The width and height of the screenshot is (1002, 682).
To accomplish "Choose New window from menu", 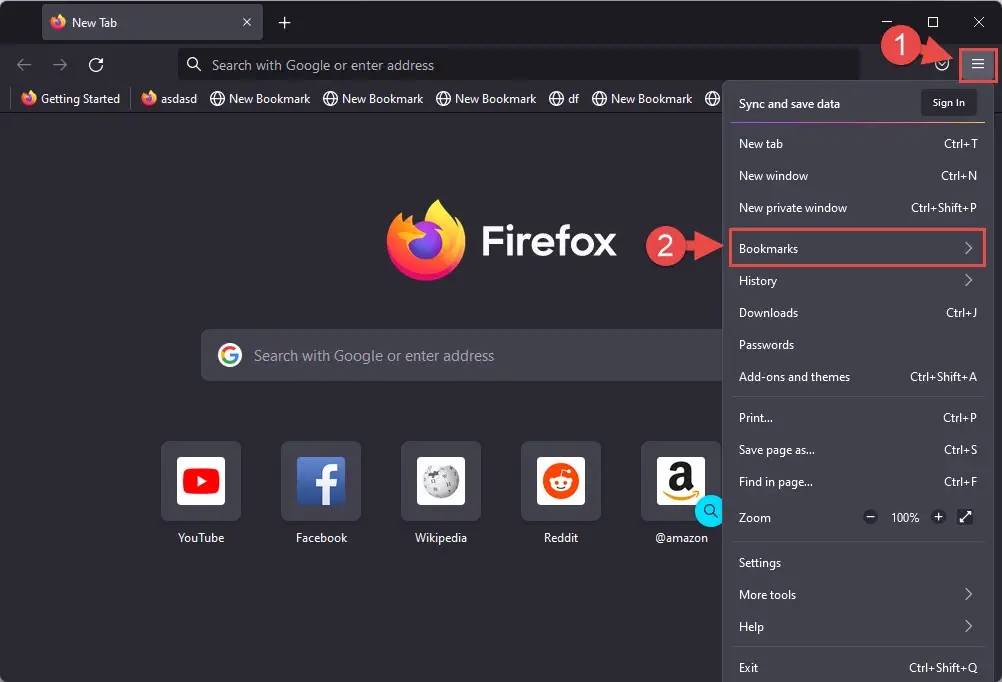I will [x=858, y=176].
